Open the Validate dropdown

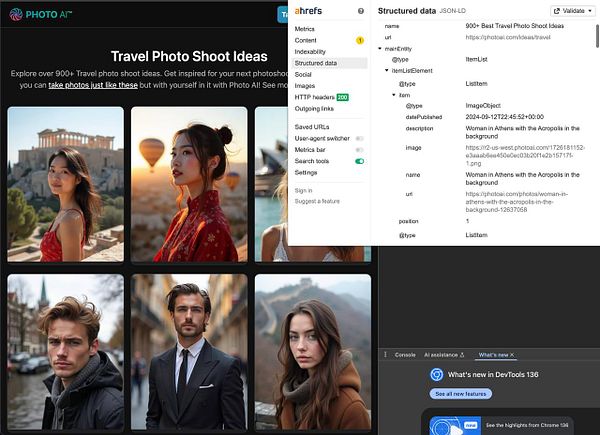click(573, 11)
